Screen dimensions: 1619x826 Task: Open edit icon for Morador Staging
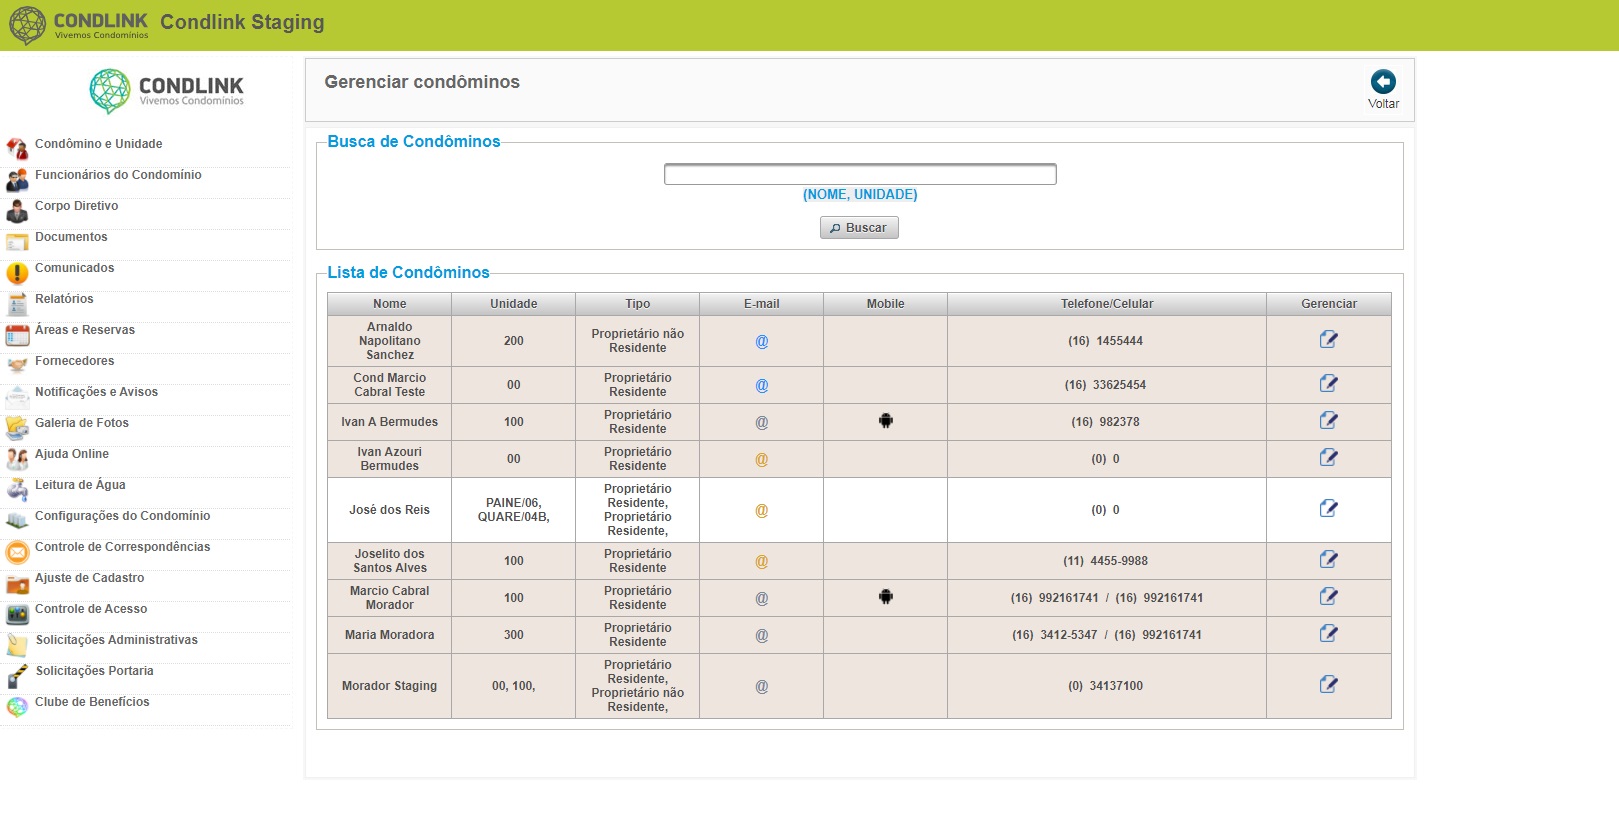(x=1328, y=685)
